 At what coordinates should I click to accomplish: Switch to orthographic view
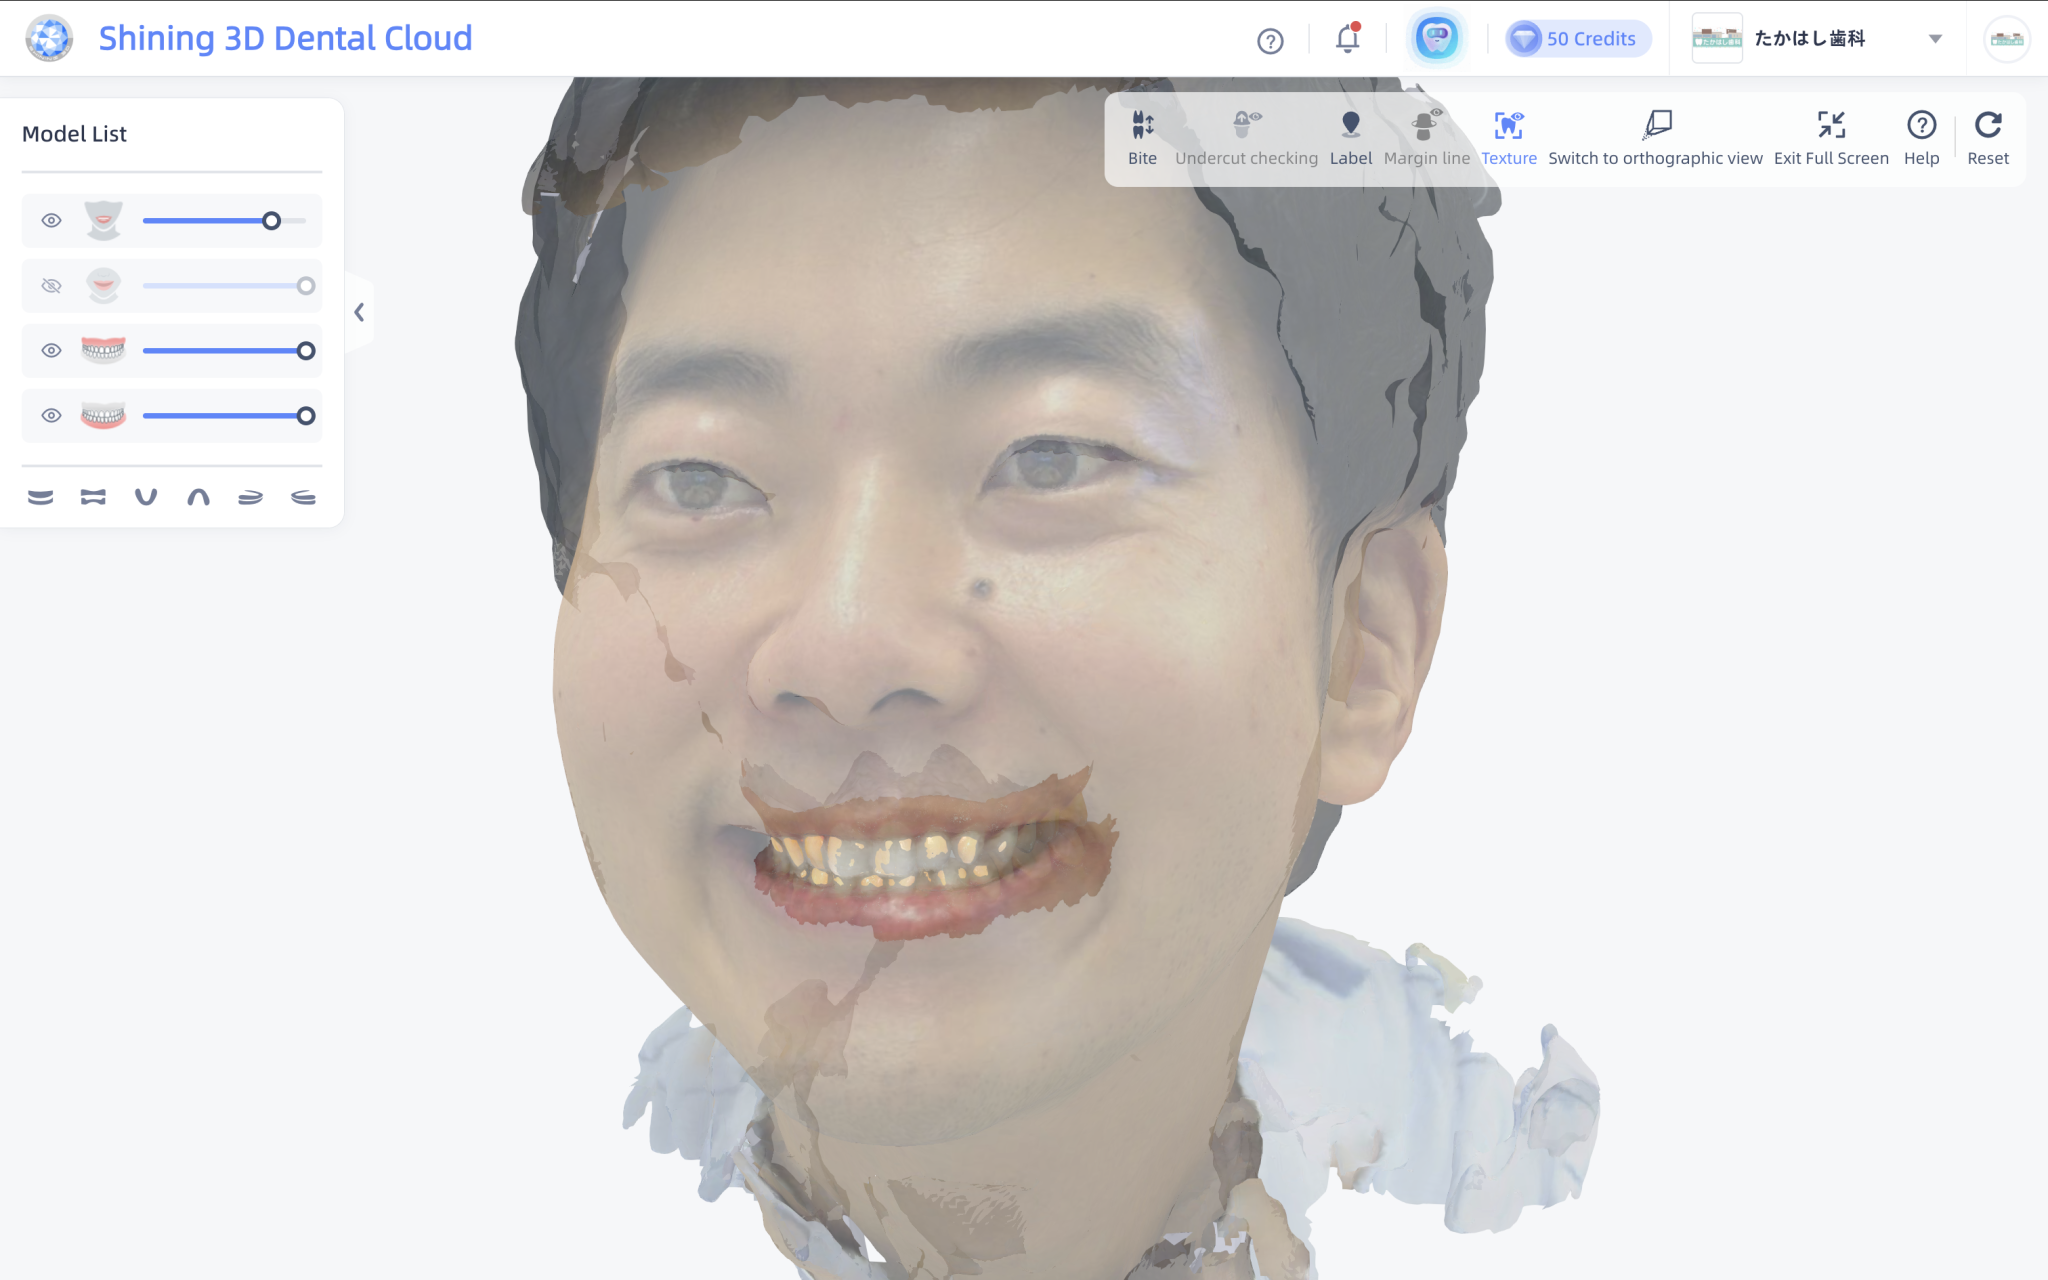1656,126
